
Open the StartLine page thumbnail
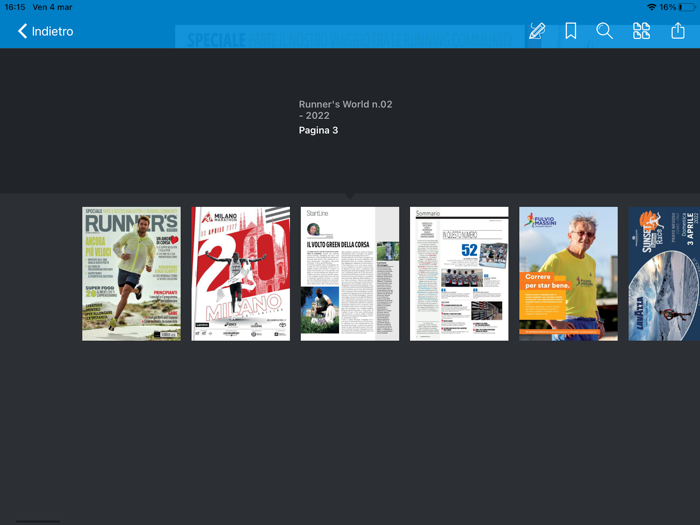[350, 274]
